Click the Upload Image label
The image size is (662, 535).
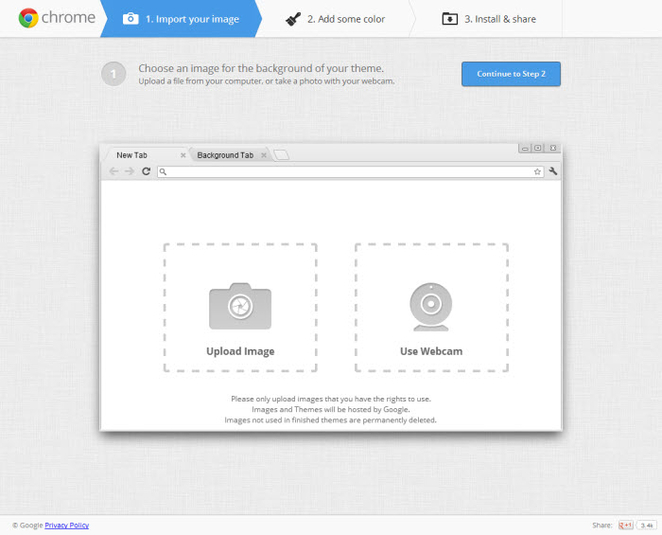(240, 351)
